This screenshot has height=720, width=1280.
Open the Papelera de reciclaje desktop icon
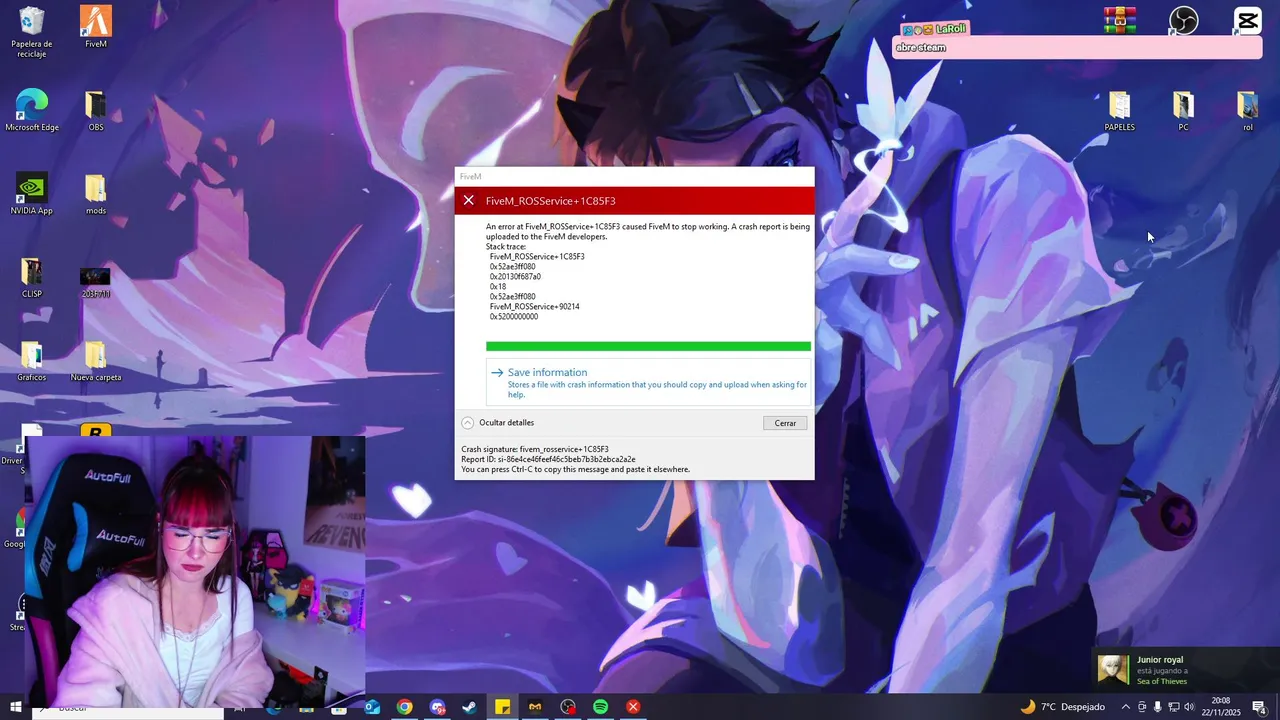click(x=31, y=32)
